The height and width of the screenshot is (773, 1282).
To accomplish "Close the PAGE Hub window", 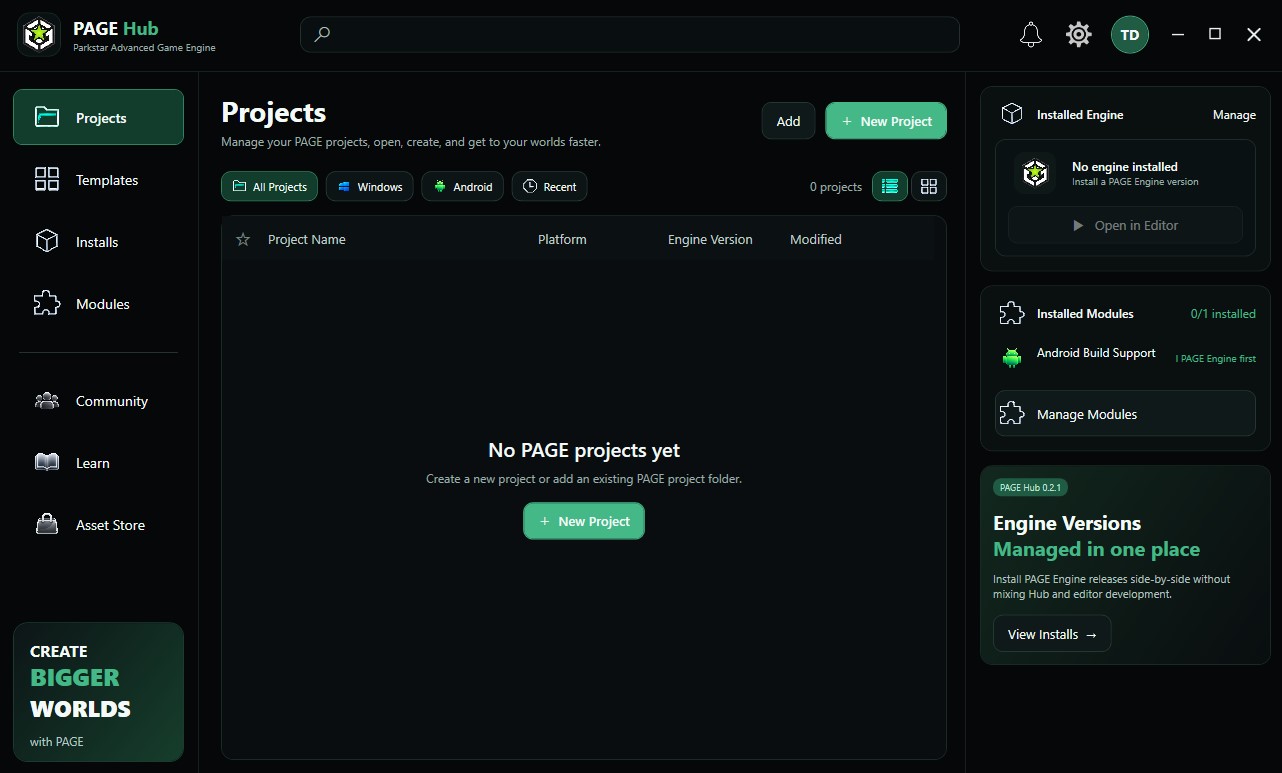I will (x=1254, y=34).
